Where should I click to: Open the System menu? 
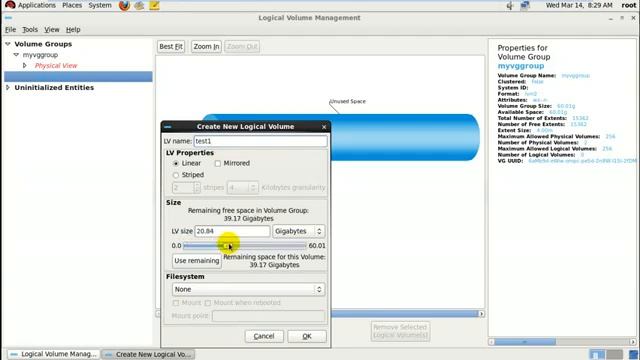[100, 5]
